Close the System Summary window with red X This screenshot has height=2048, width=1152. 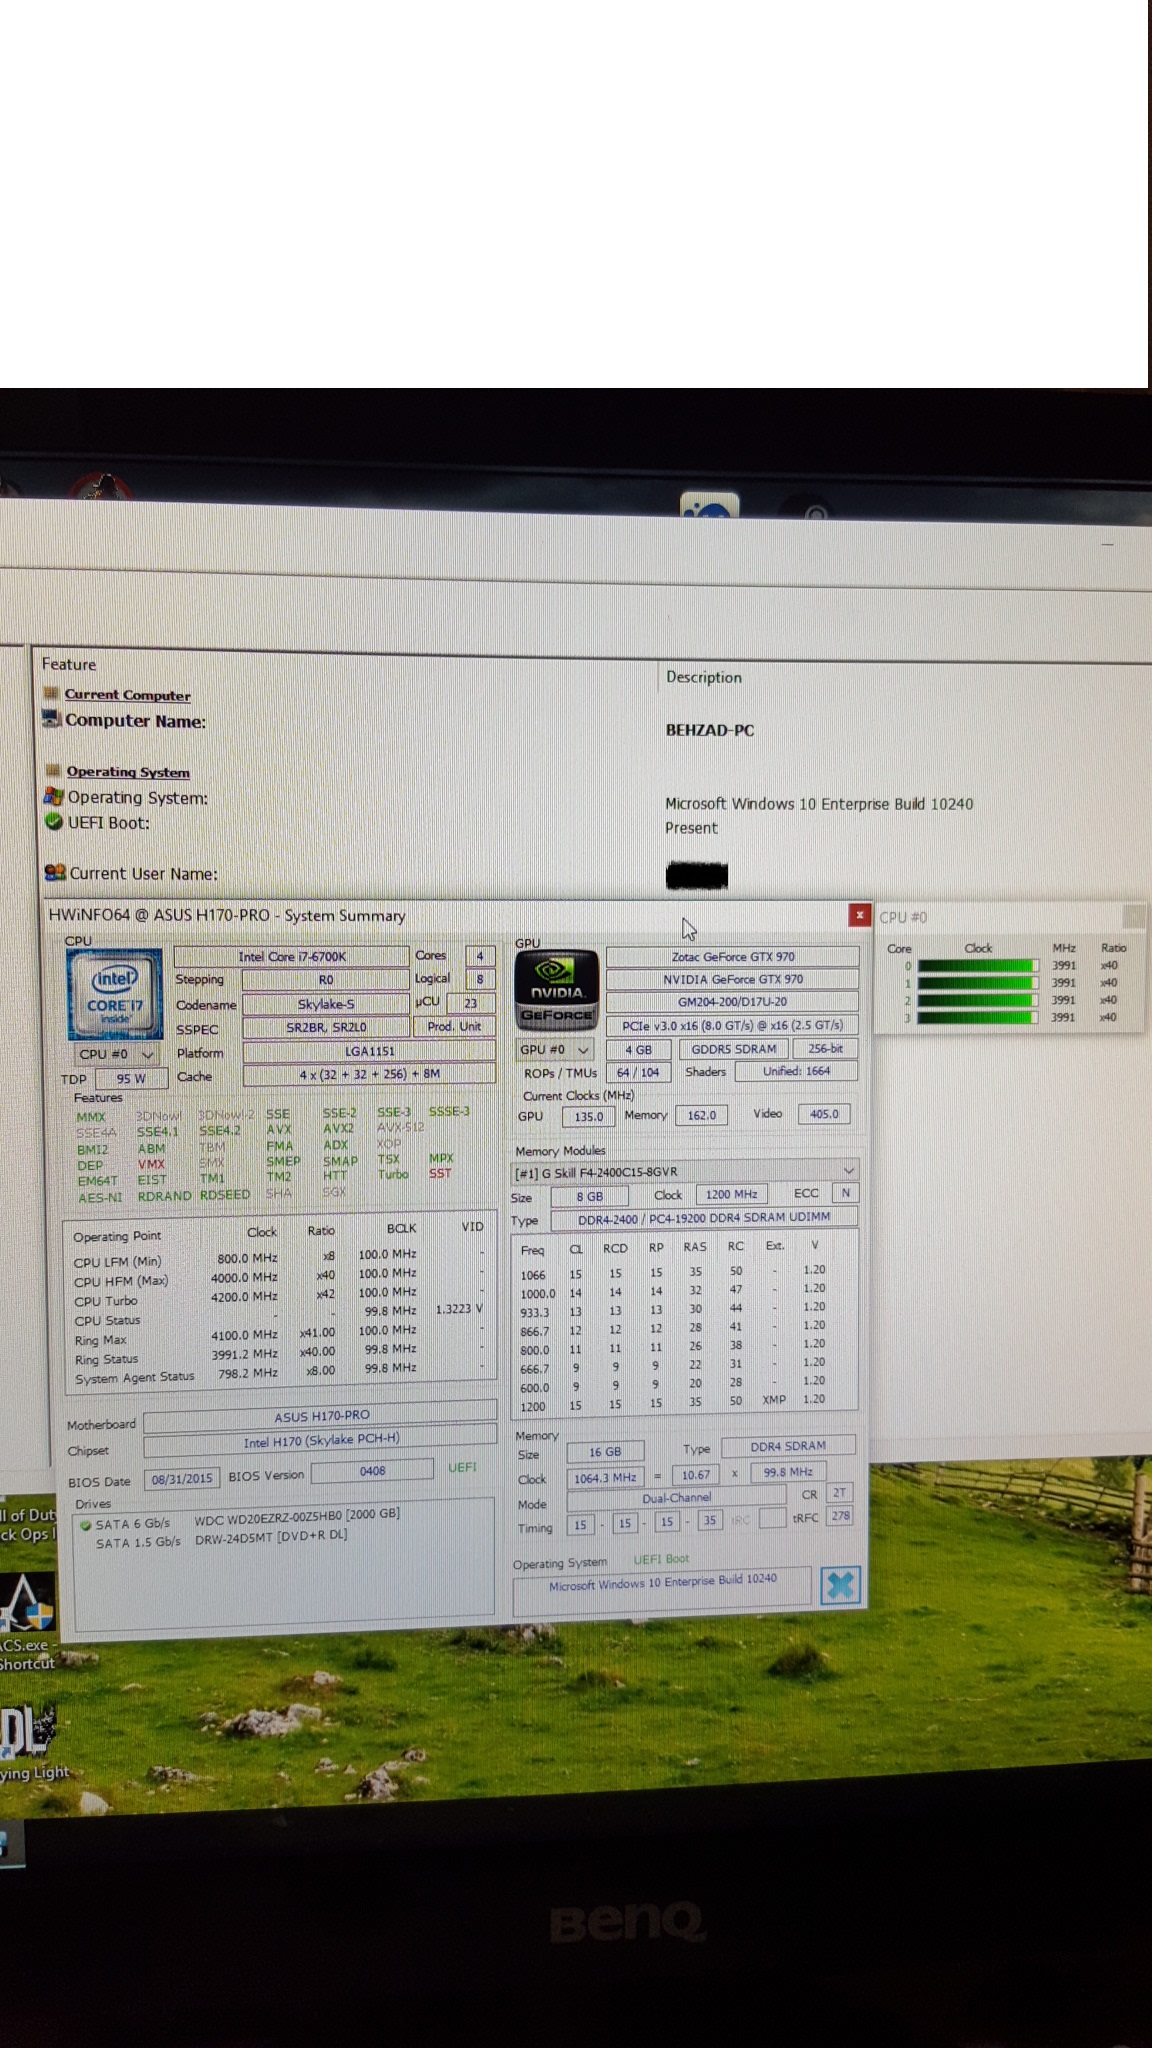coord(859,915)
